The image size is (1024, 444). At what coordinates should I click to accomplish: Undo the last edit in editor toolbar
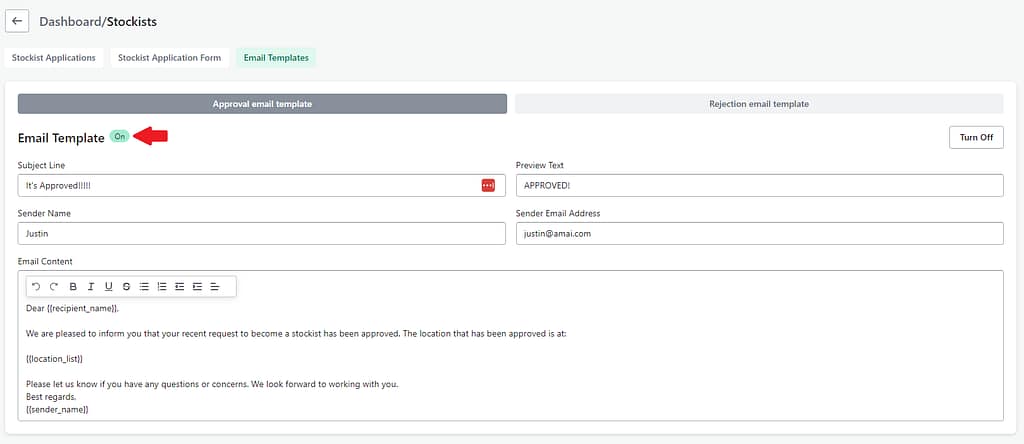coord(36,287)
